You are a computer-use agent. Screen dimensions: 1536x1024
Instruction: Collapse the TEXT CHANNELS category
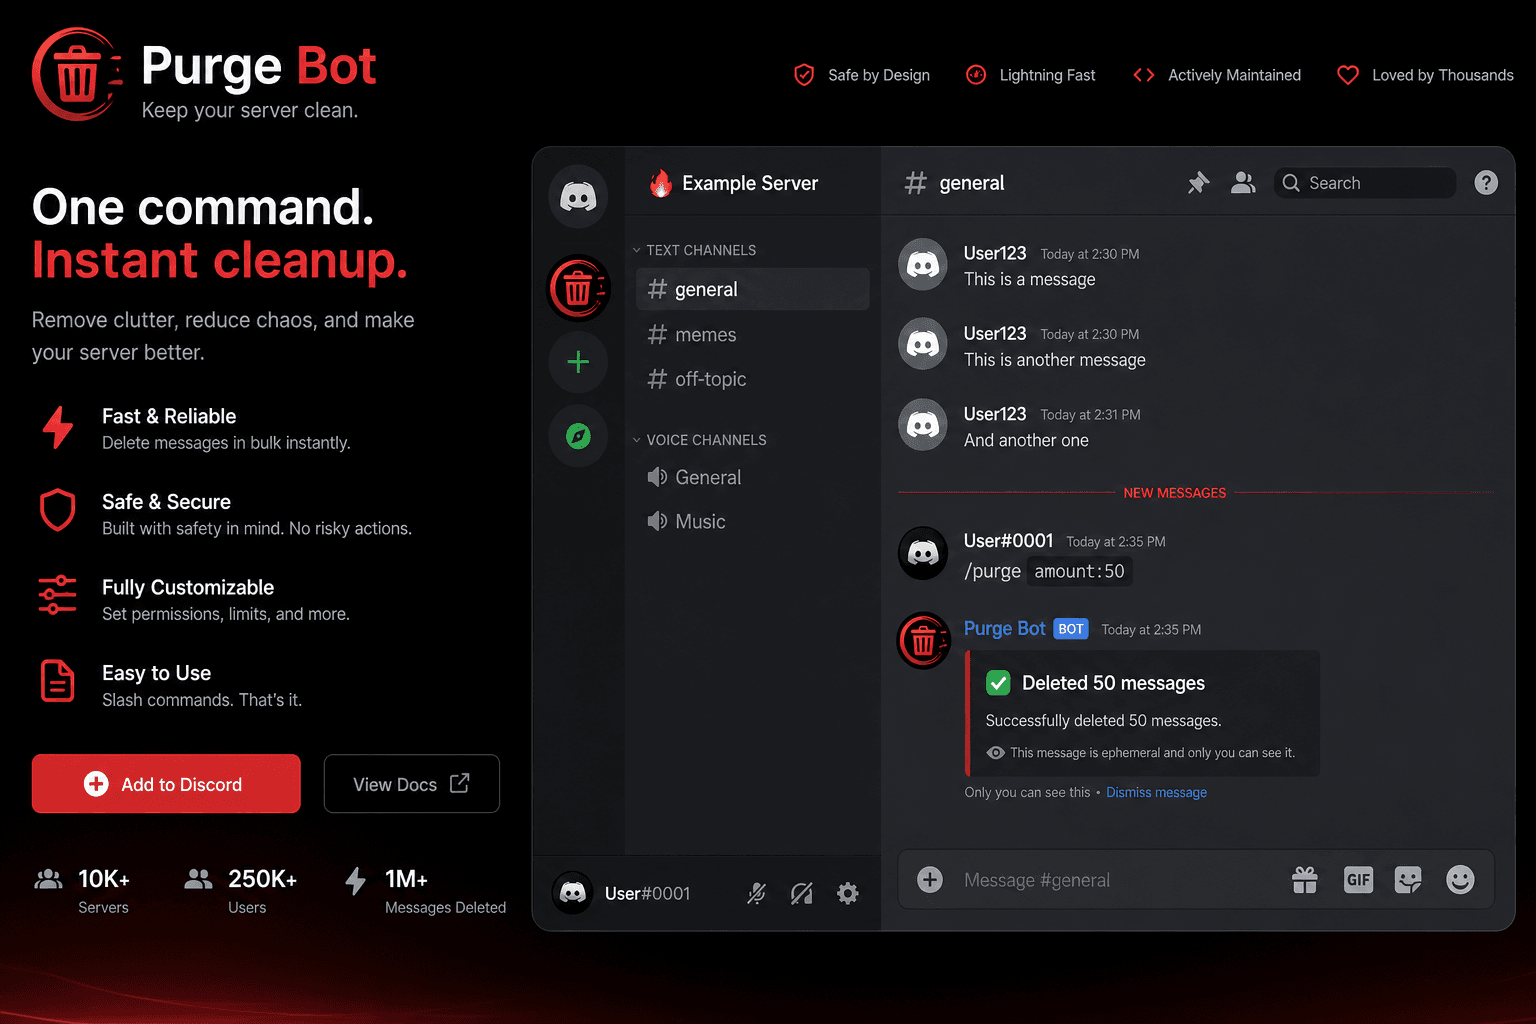696,250
